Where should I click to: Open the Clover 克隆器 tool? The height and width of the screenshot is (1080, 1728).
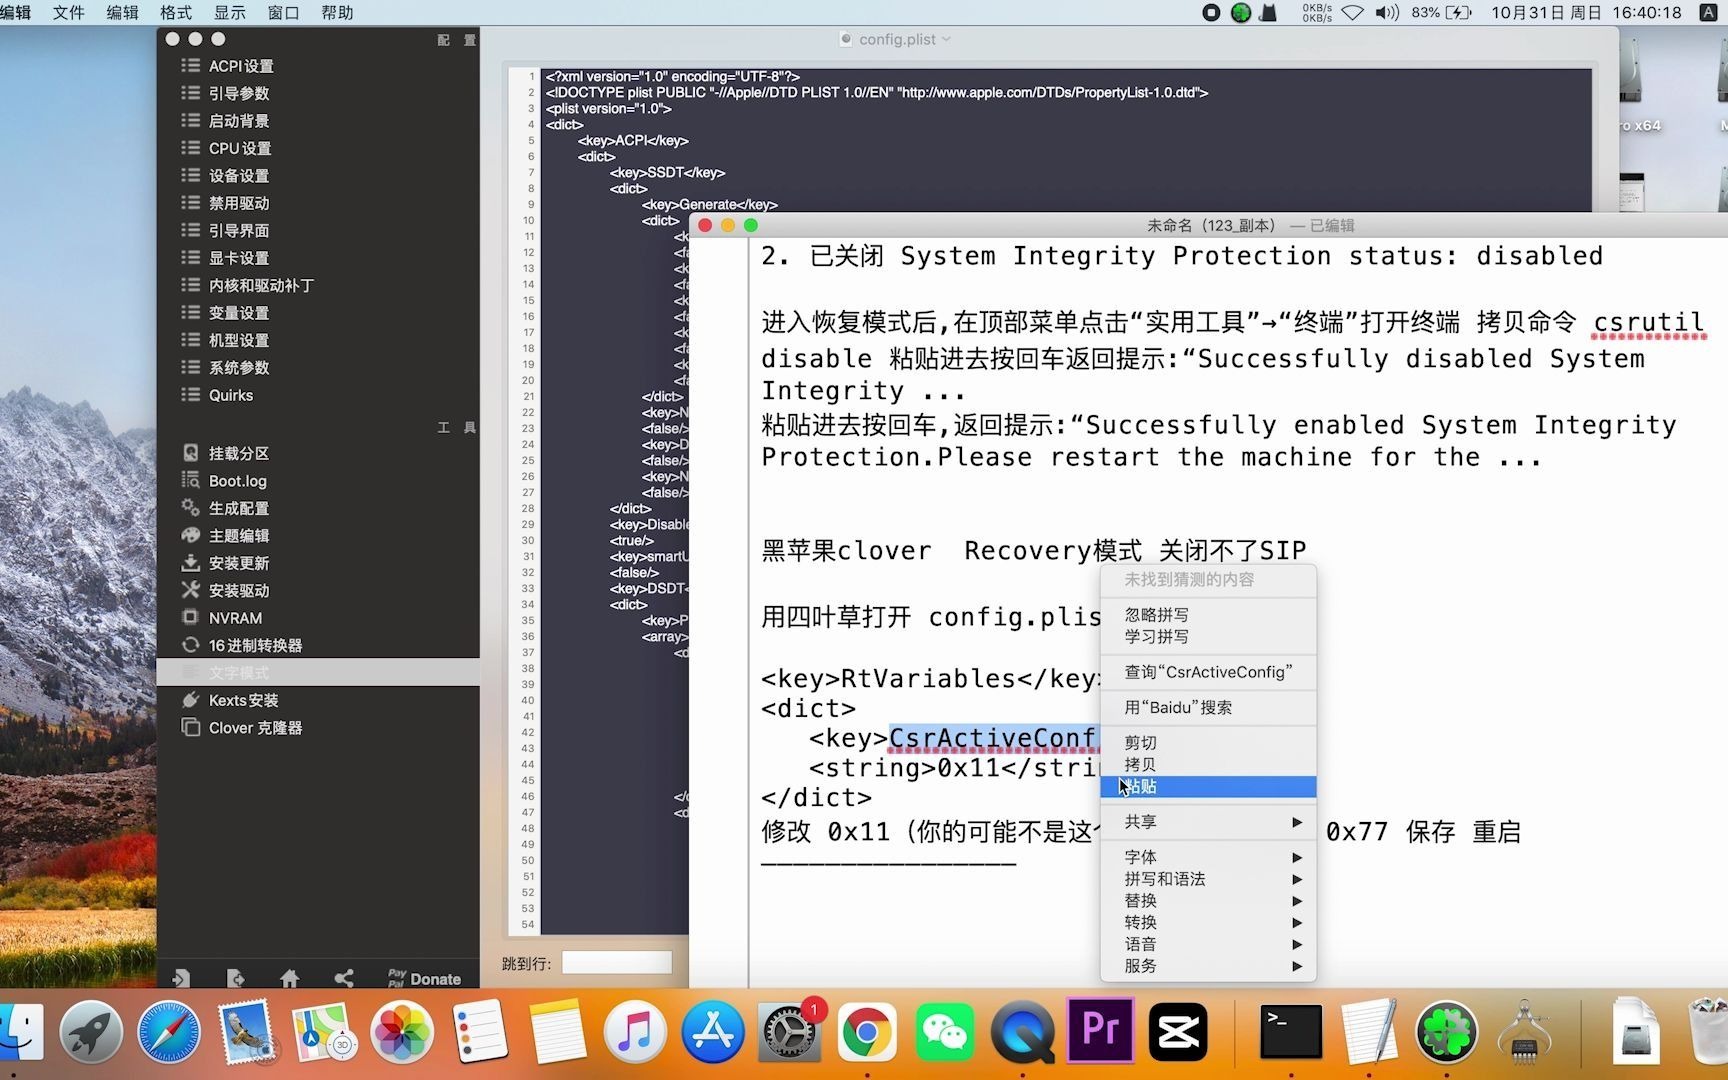tap(252, 727)
